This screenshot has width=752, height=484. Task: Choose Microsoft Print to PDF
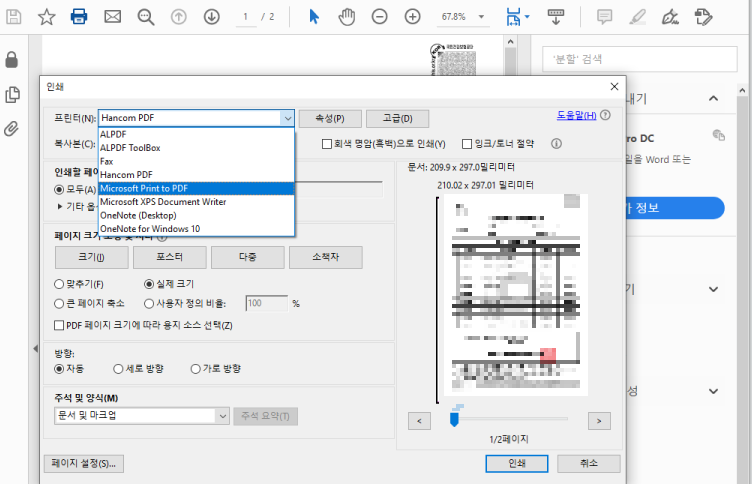196,189
